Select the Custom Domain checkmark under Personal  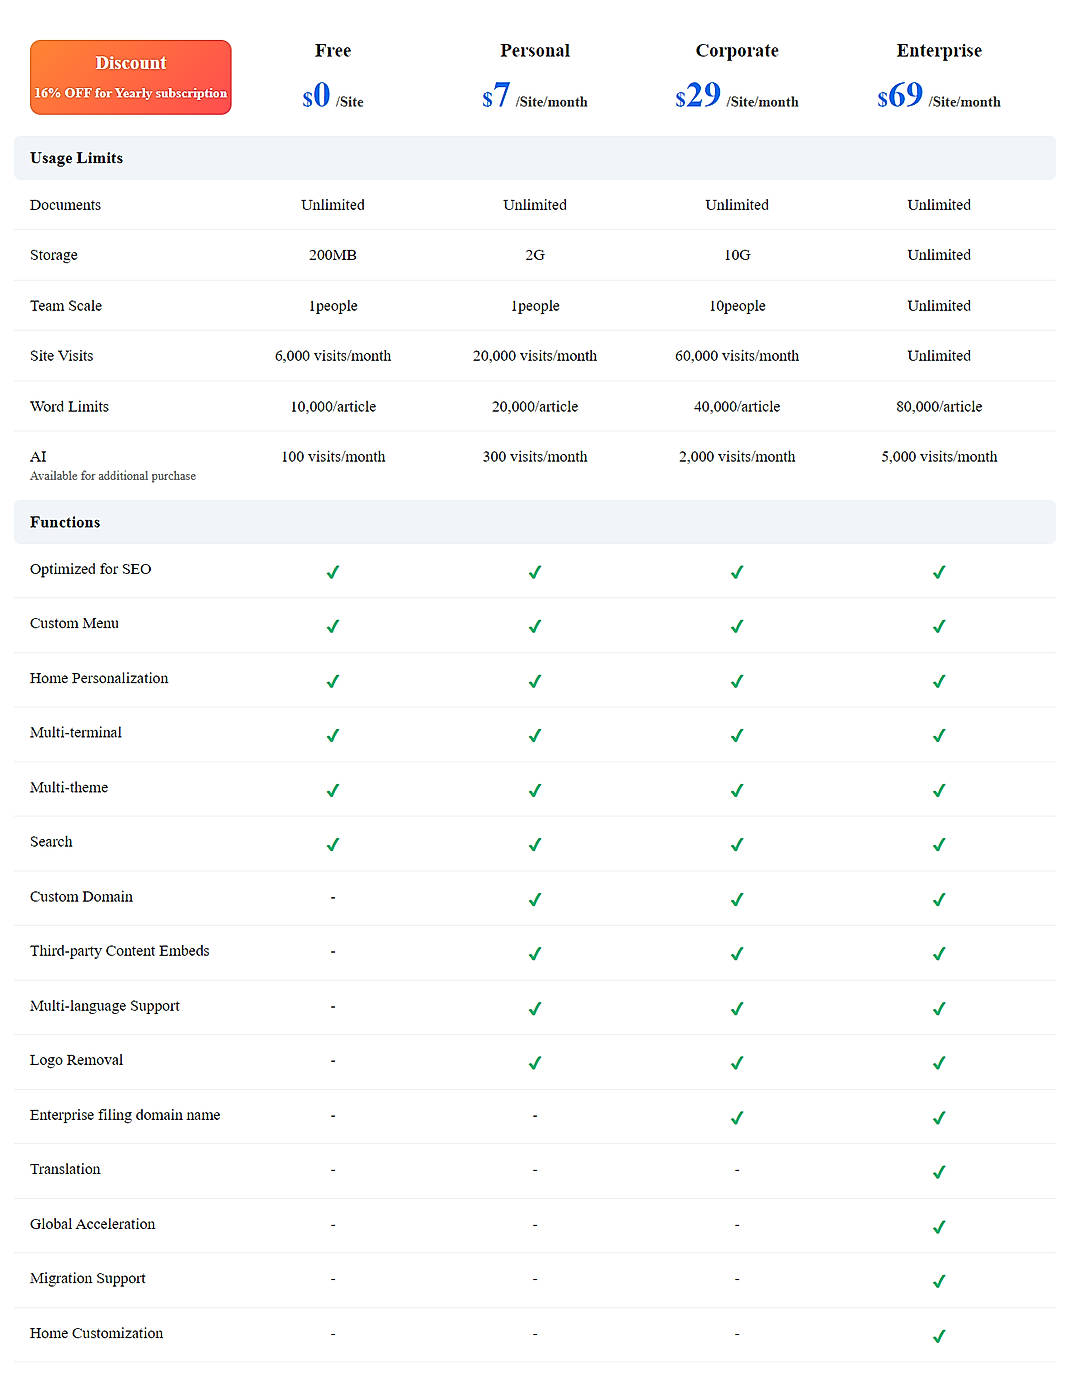(x=535, y=899)
